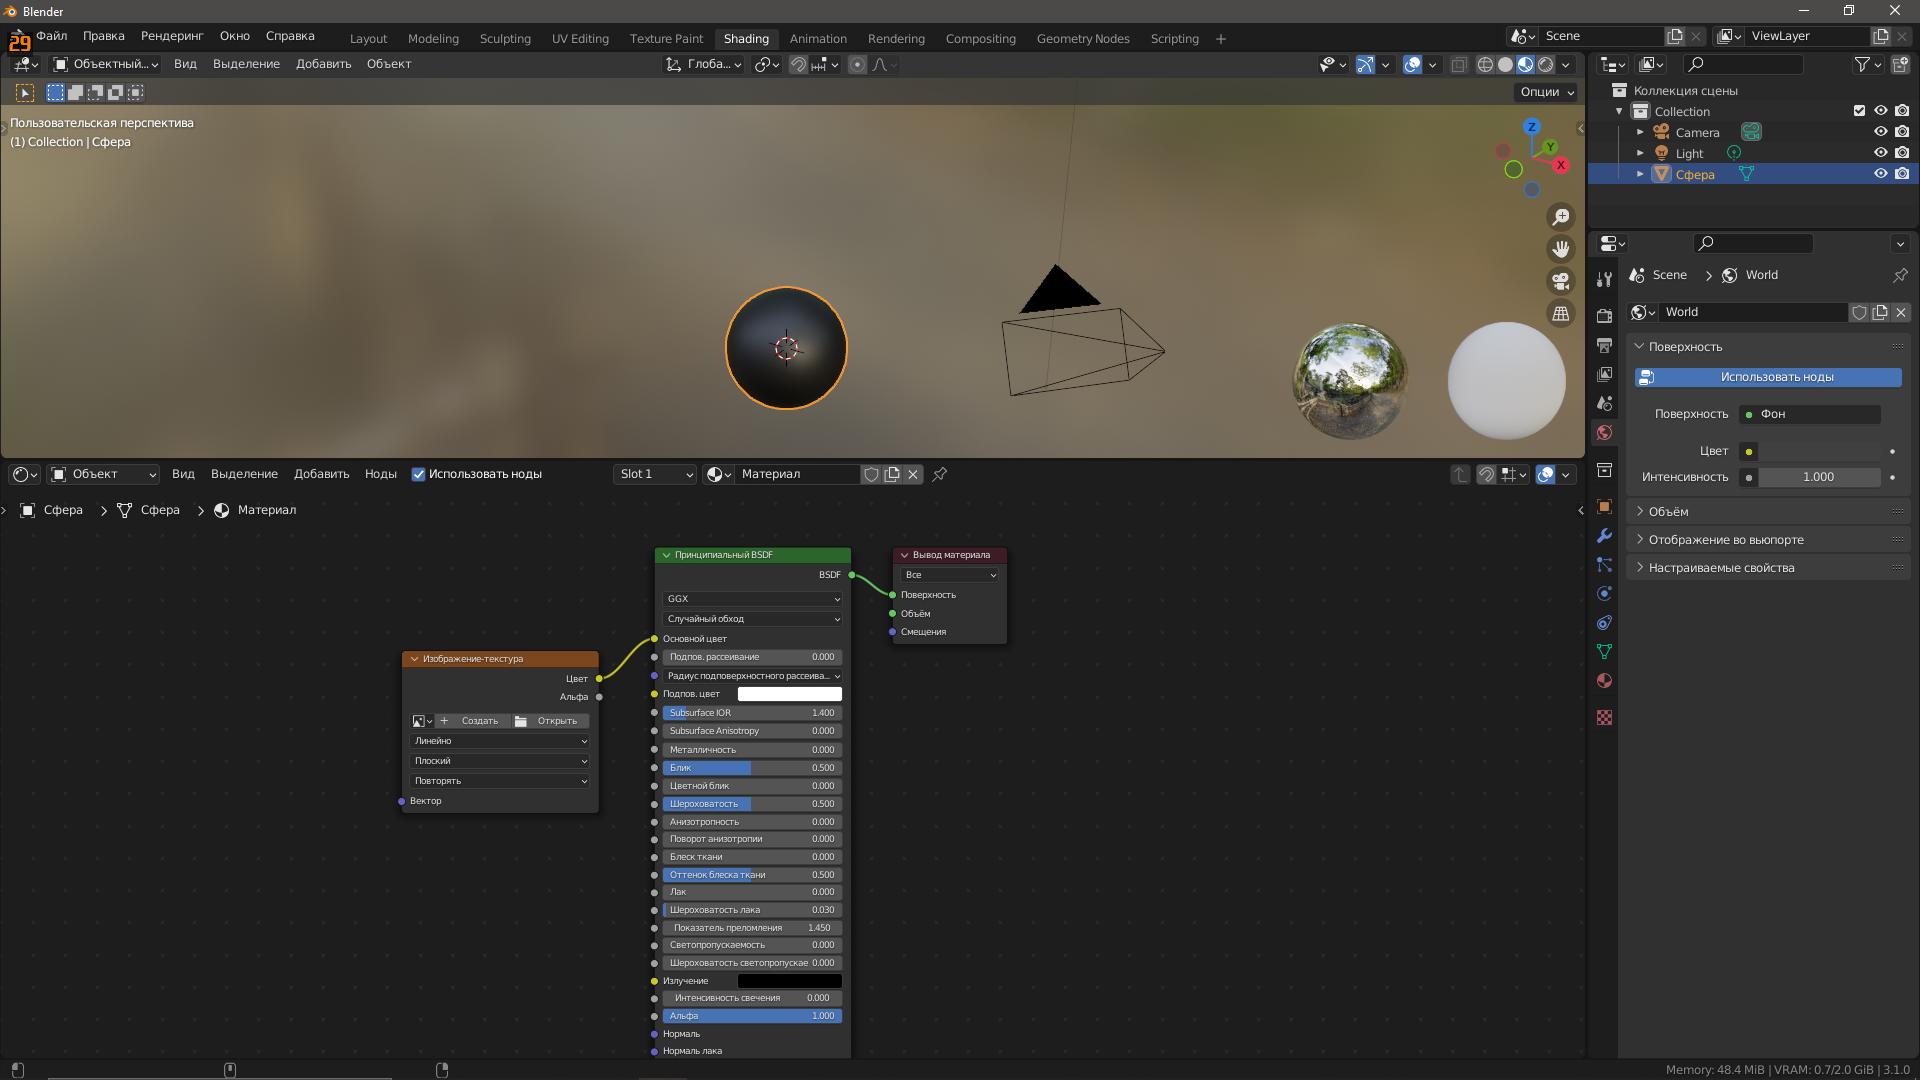Open the Рендеринг menu
Viewport: 1920px width, 1080px height.
(x=172, y=36)
